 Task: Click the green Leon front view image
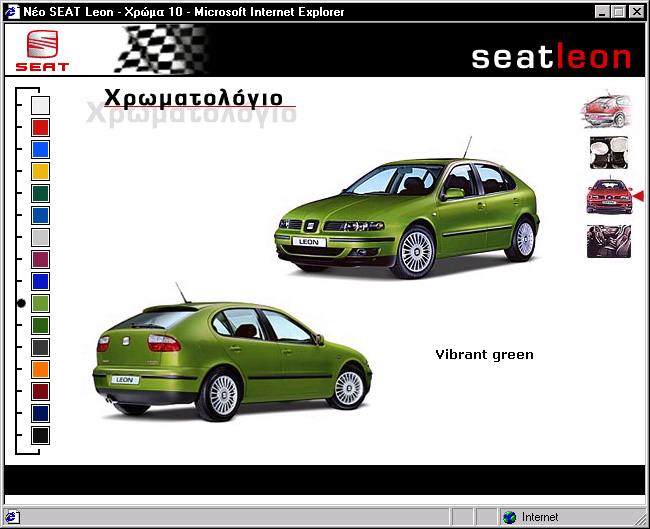click(407, 209)
